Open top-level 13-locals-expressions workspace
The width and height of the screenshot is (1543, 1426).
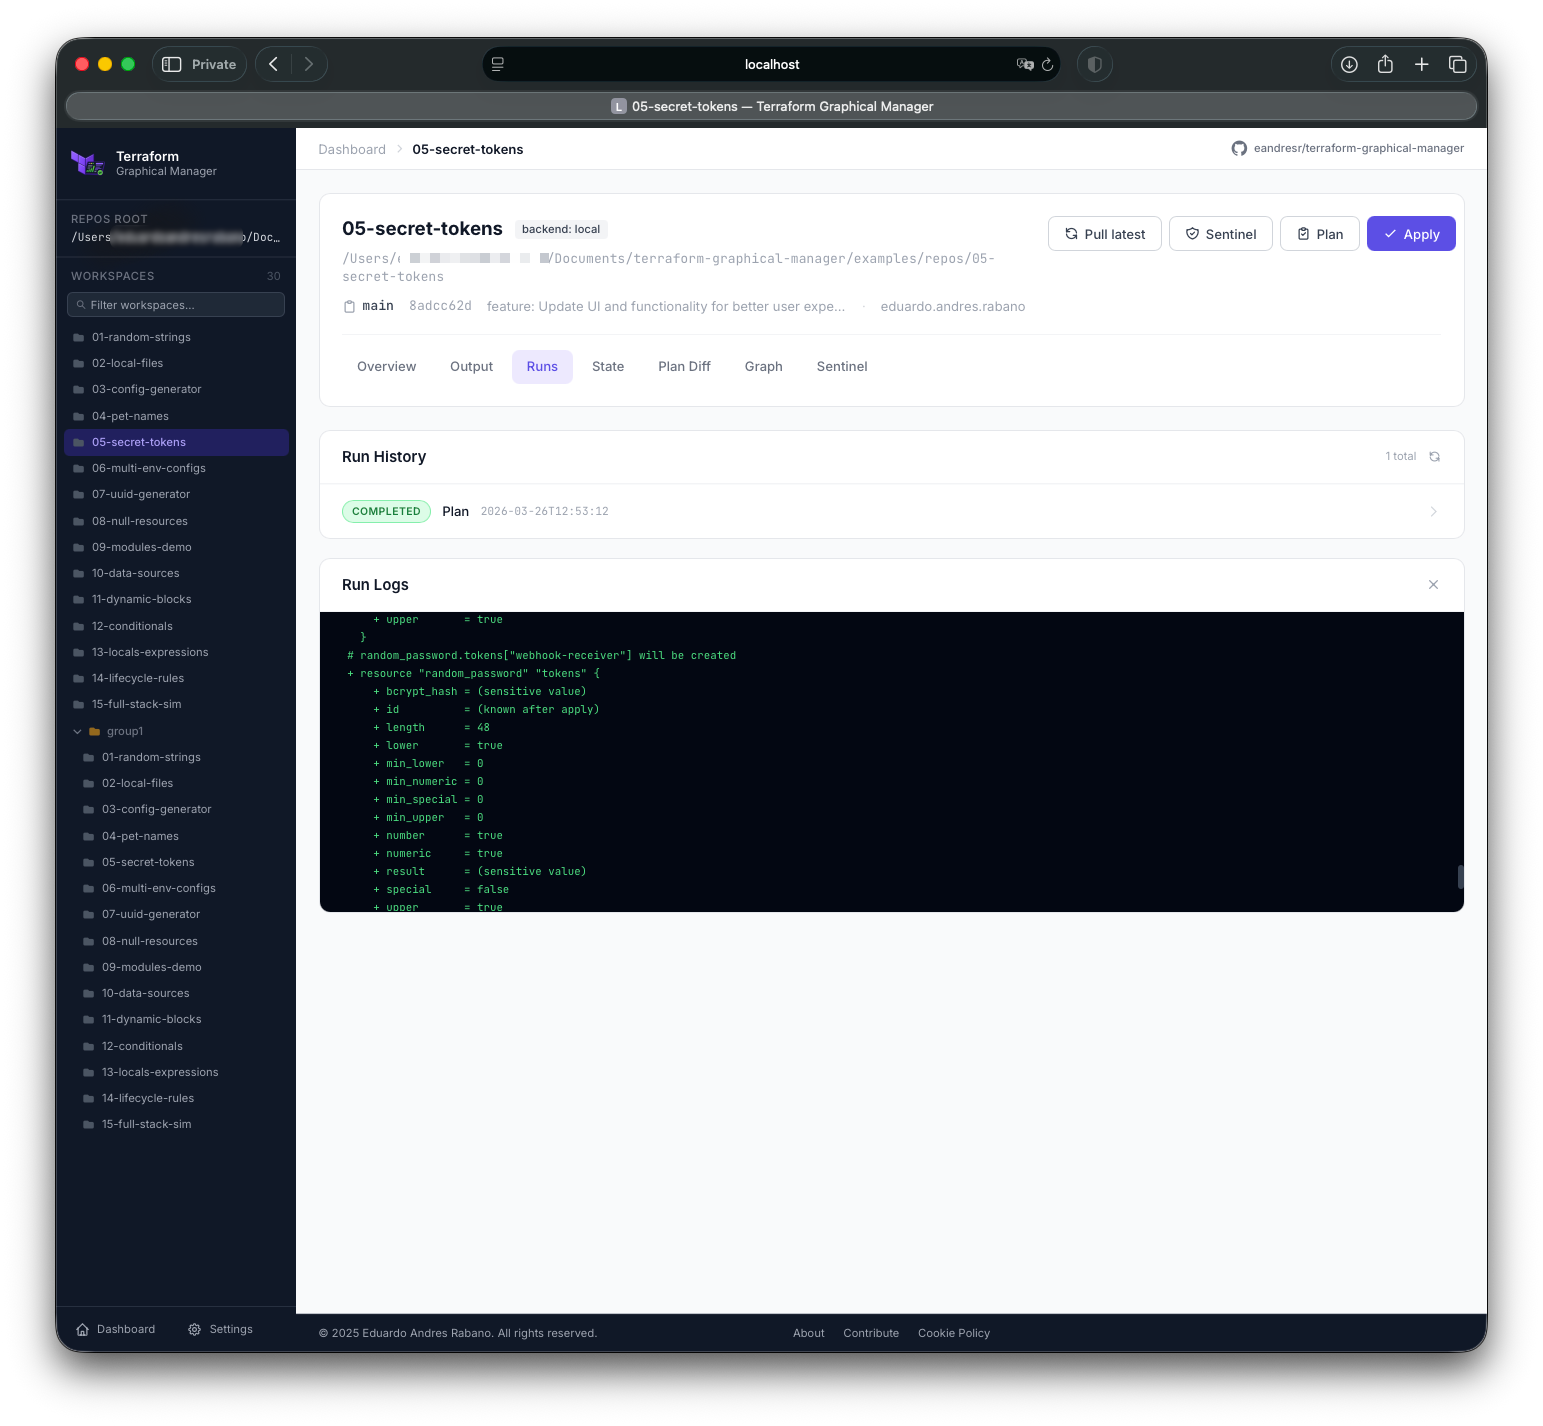click(x=176, y=653)
